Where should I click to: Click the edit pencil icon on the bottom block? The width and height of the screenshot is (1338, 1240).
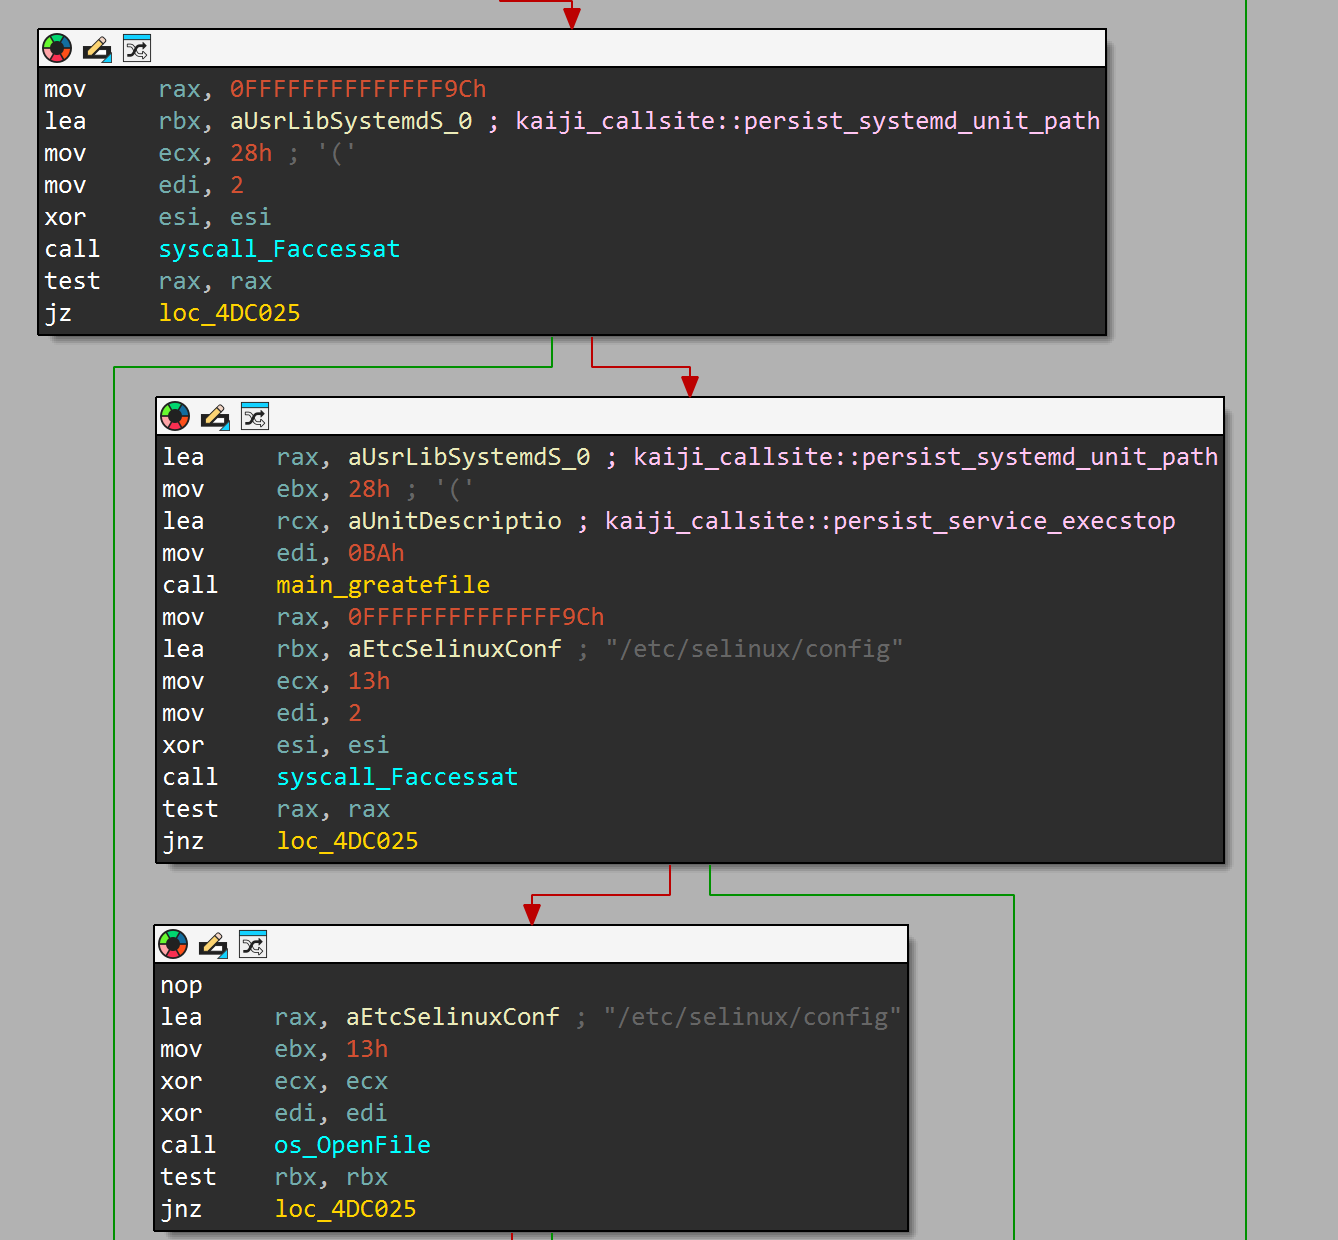212,944
